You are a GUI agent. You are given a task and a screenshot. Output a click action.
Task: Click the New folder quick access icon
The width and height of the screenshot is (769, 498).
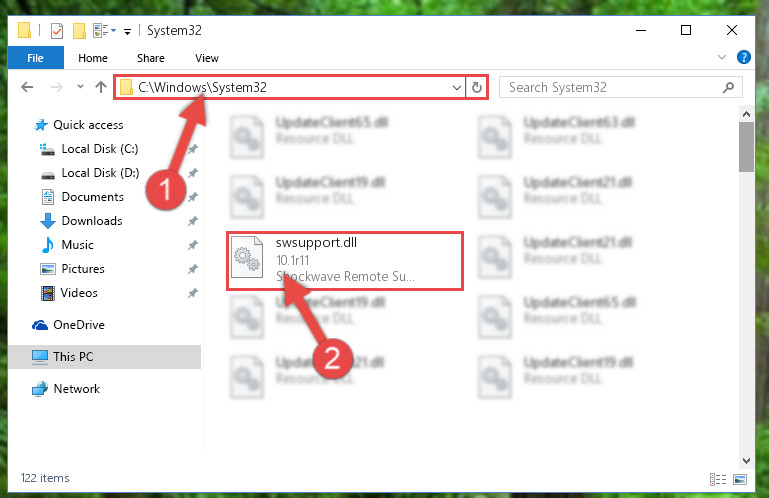pyautogui.click(x=79, y=30)
